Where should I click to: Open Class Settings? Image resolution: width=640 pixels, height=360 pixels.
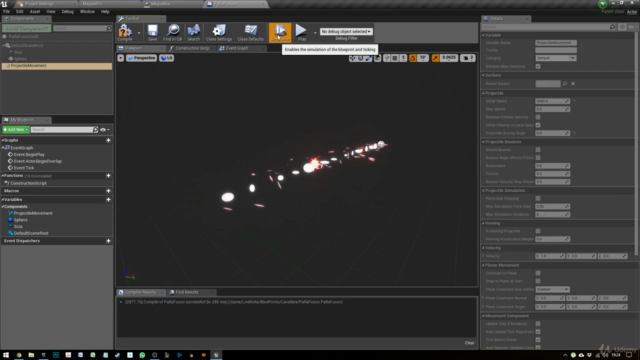(219, 32)
